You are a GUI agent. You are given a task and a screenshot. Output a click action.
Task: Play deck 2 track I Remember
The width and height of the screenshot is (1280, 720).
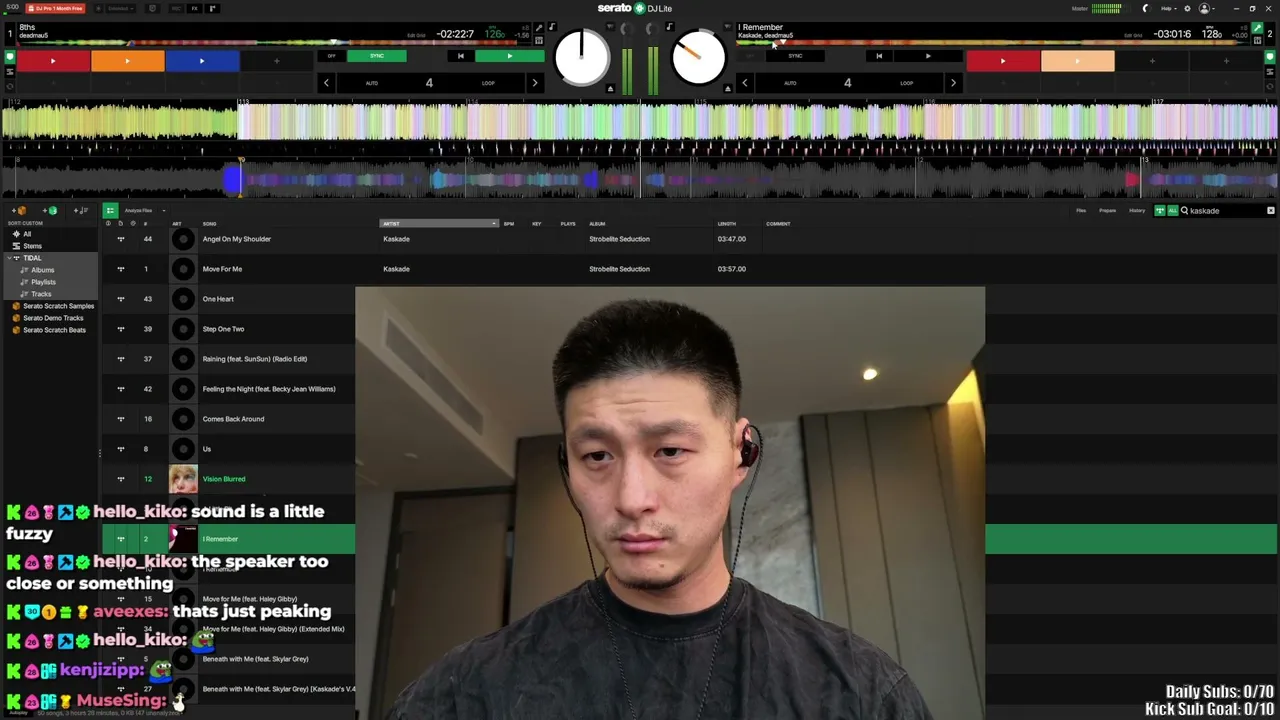coord(927,56)
